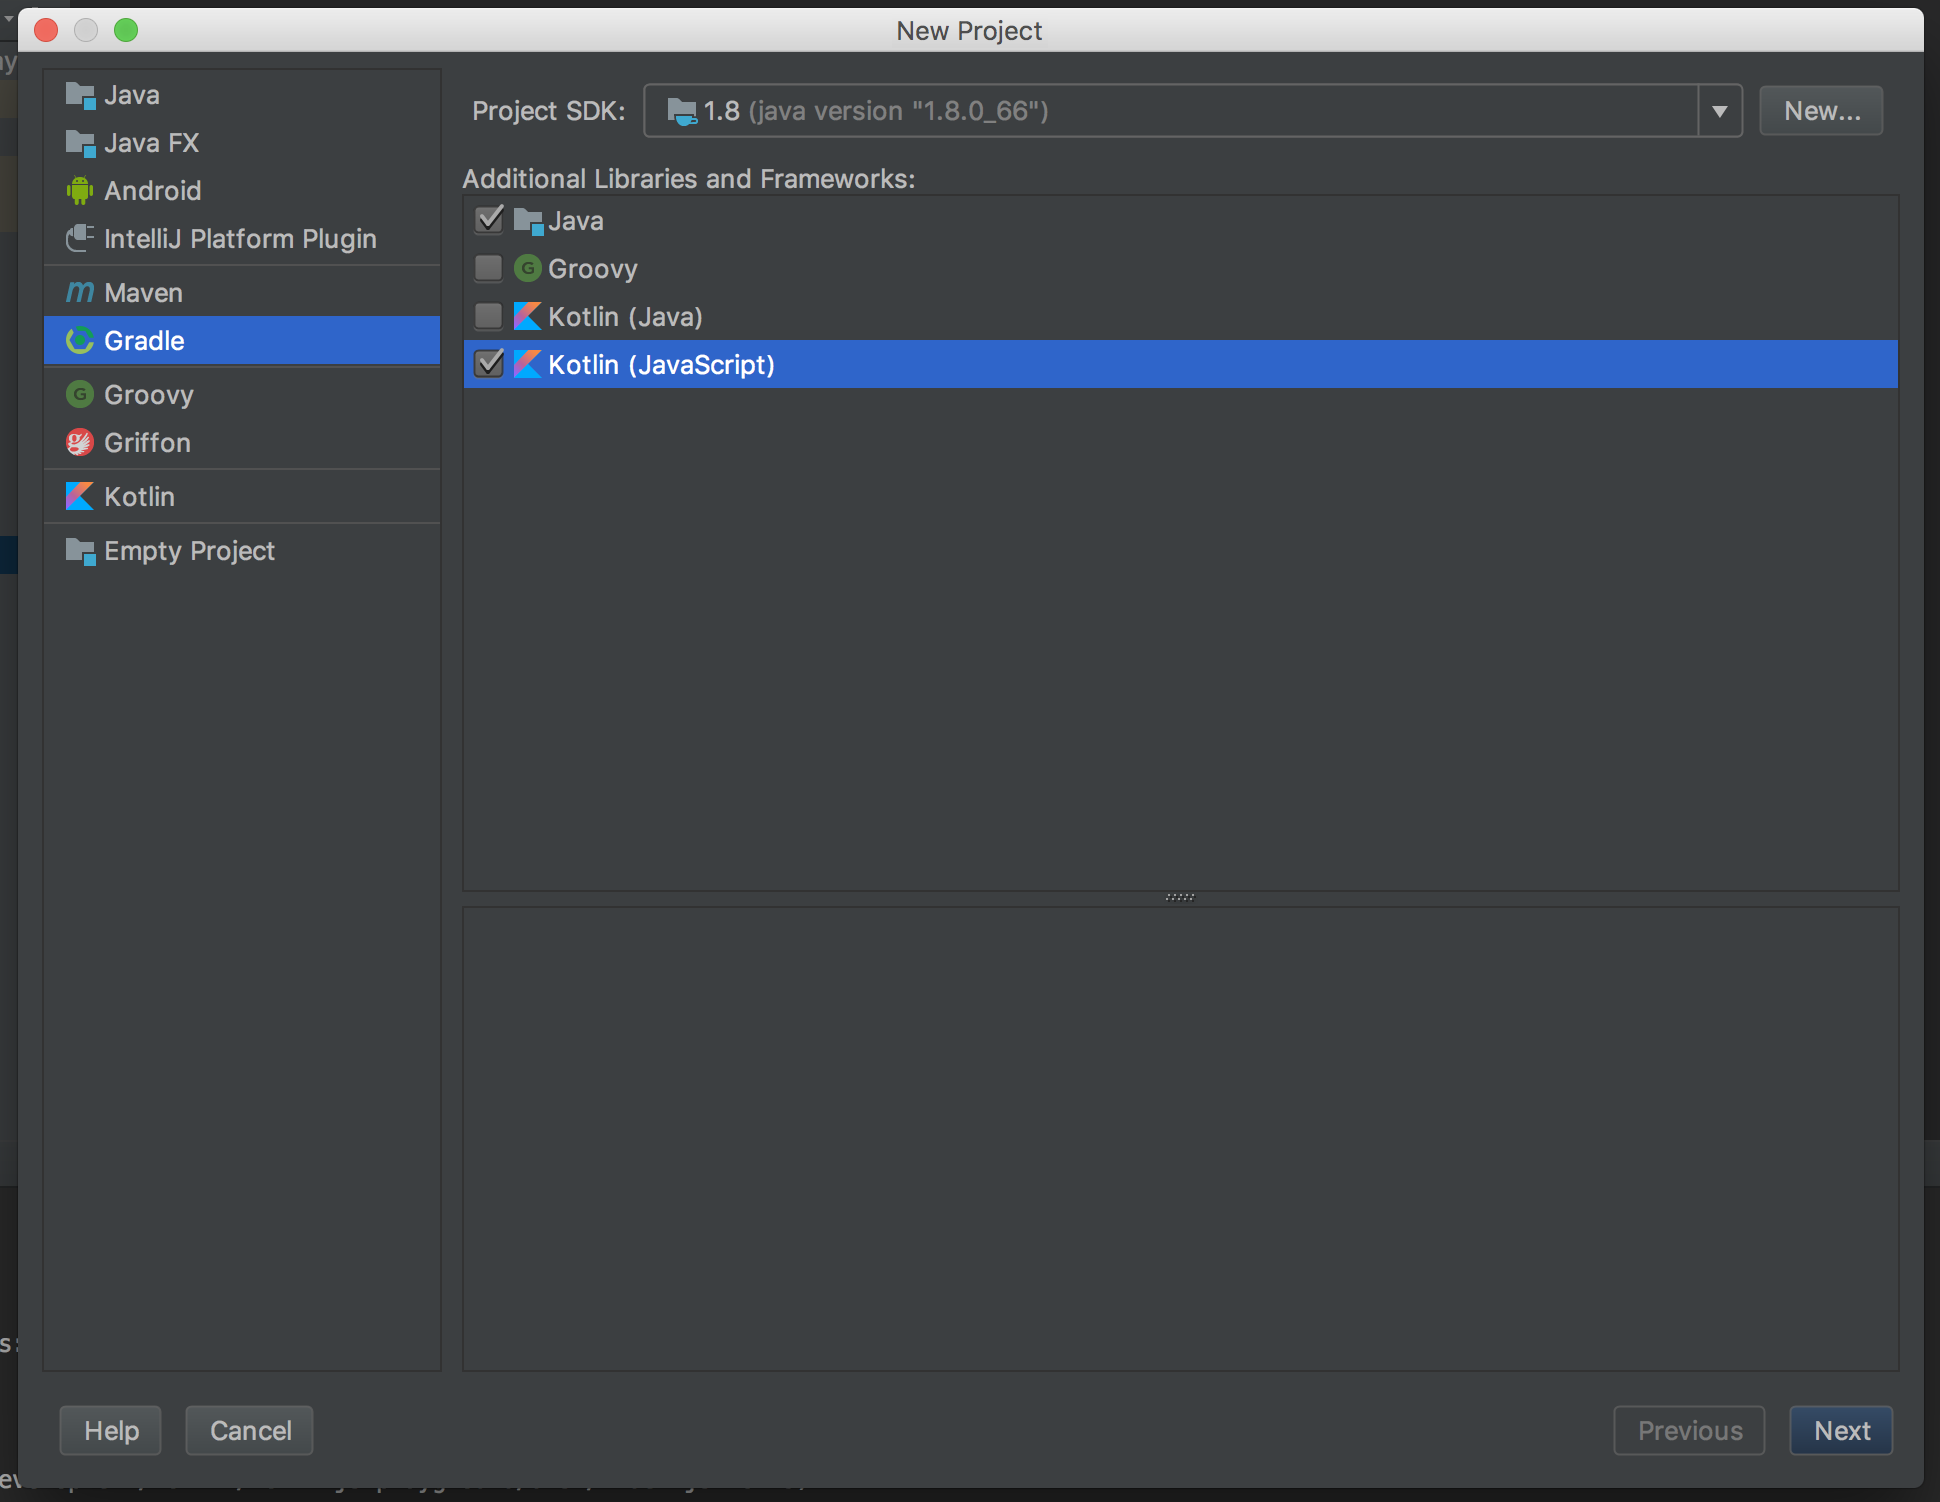Select the Android project type
Image resolution: width=1940 pixels, height=1502 pixels.
coord(152,190)
